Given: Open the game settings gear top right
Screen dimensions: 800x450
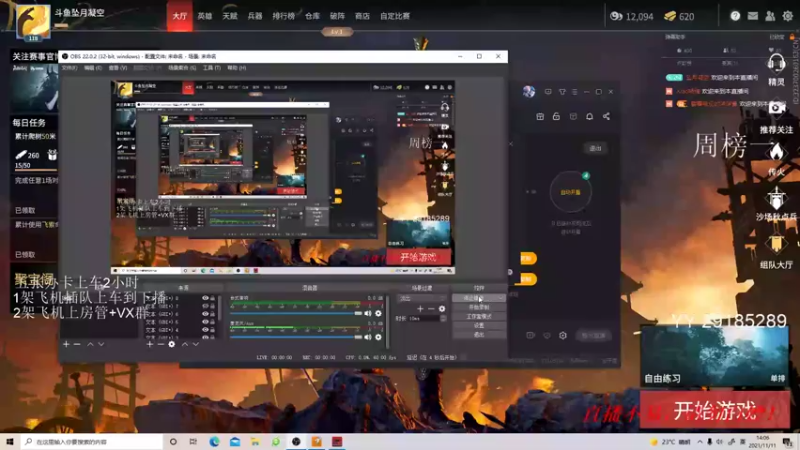Looking at the screenshot, I should point(787,16).
